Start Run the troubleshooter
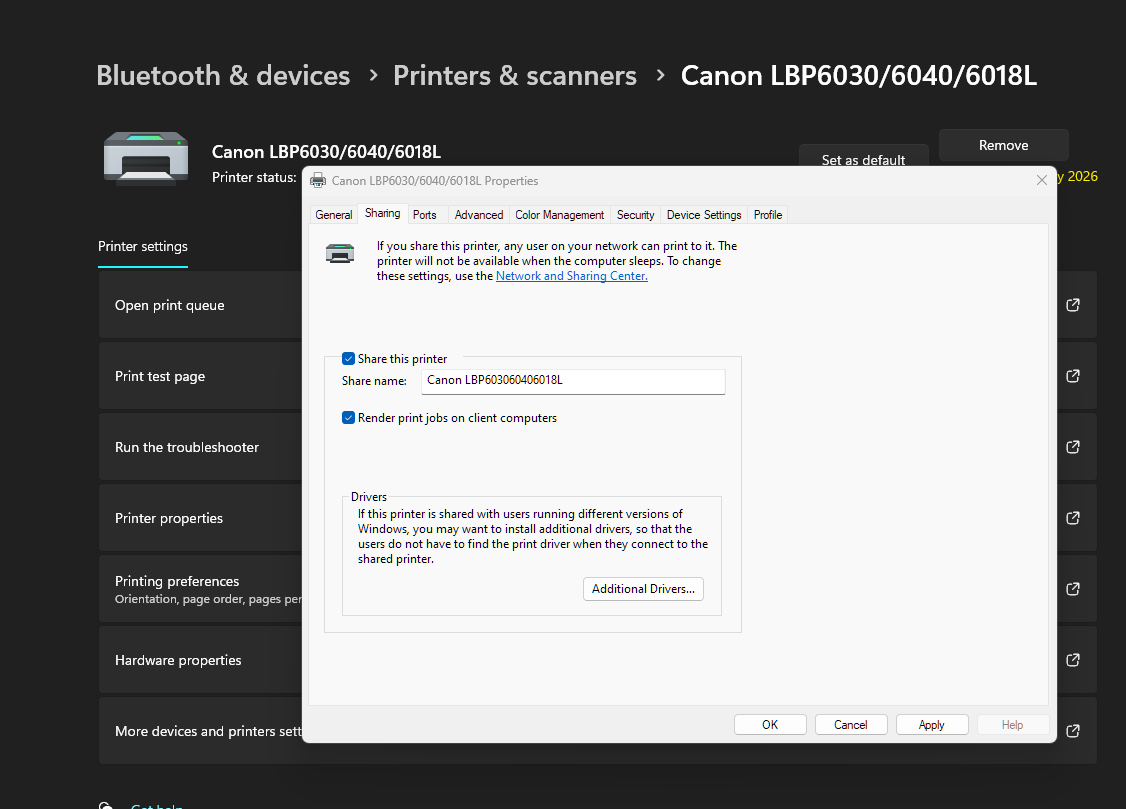 point(201,447)
